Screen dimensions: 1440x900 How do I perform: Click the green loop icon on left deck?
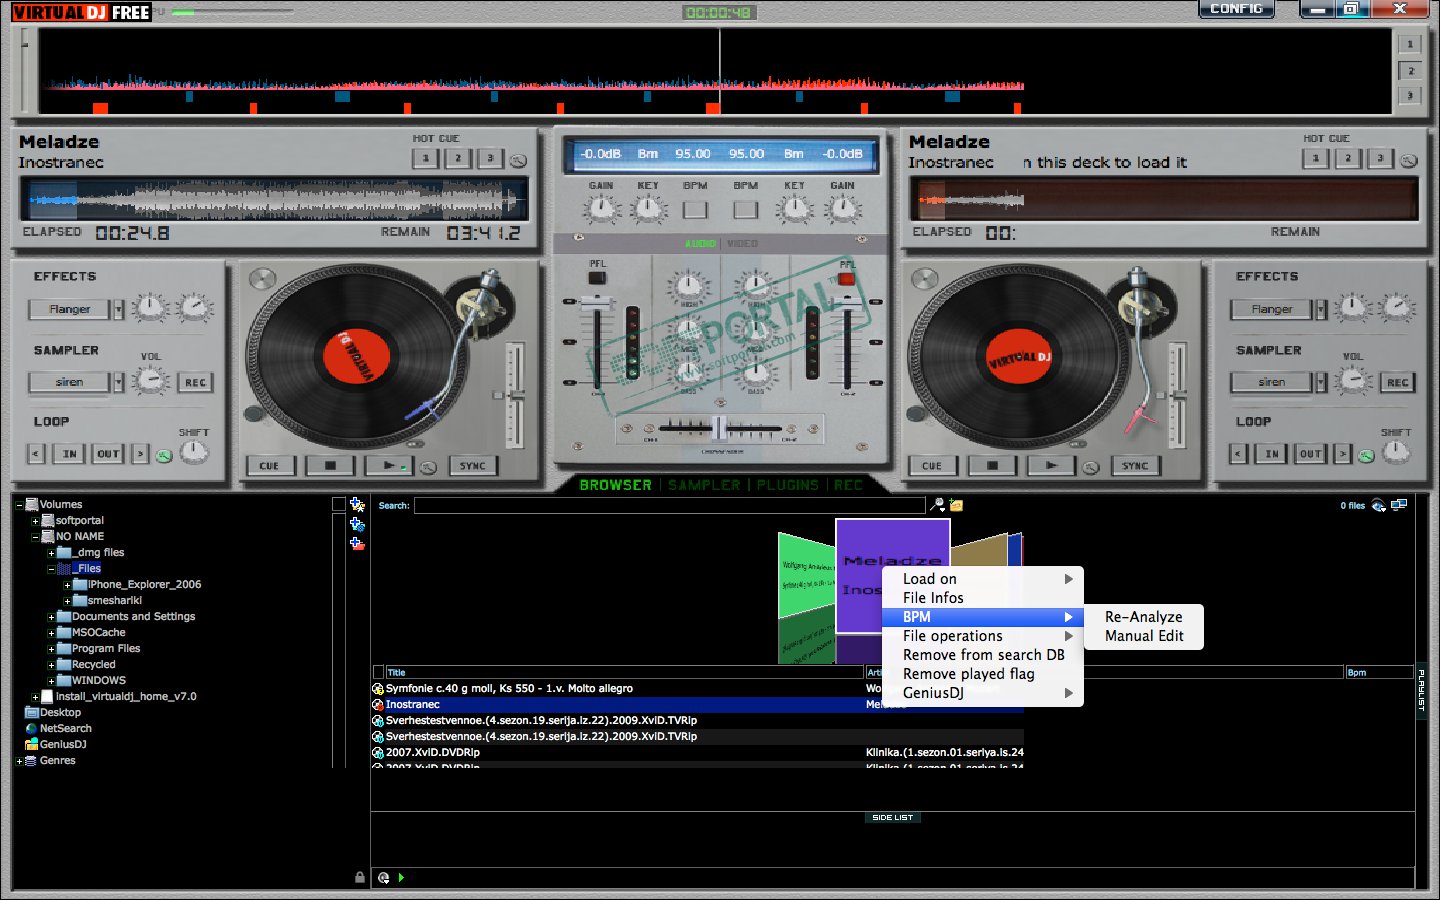pyautogui.click(x=164, y=455)
